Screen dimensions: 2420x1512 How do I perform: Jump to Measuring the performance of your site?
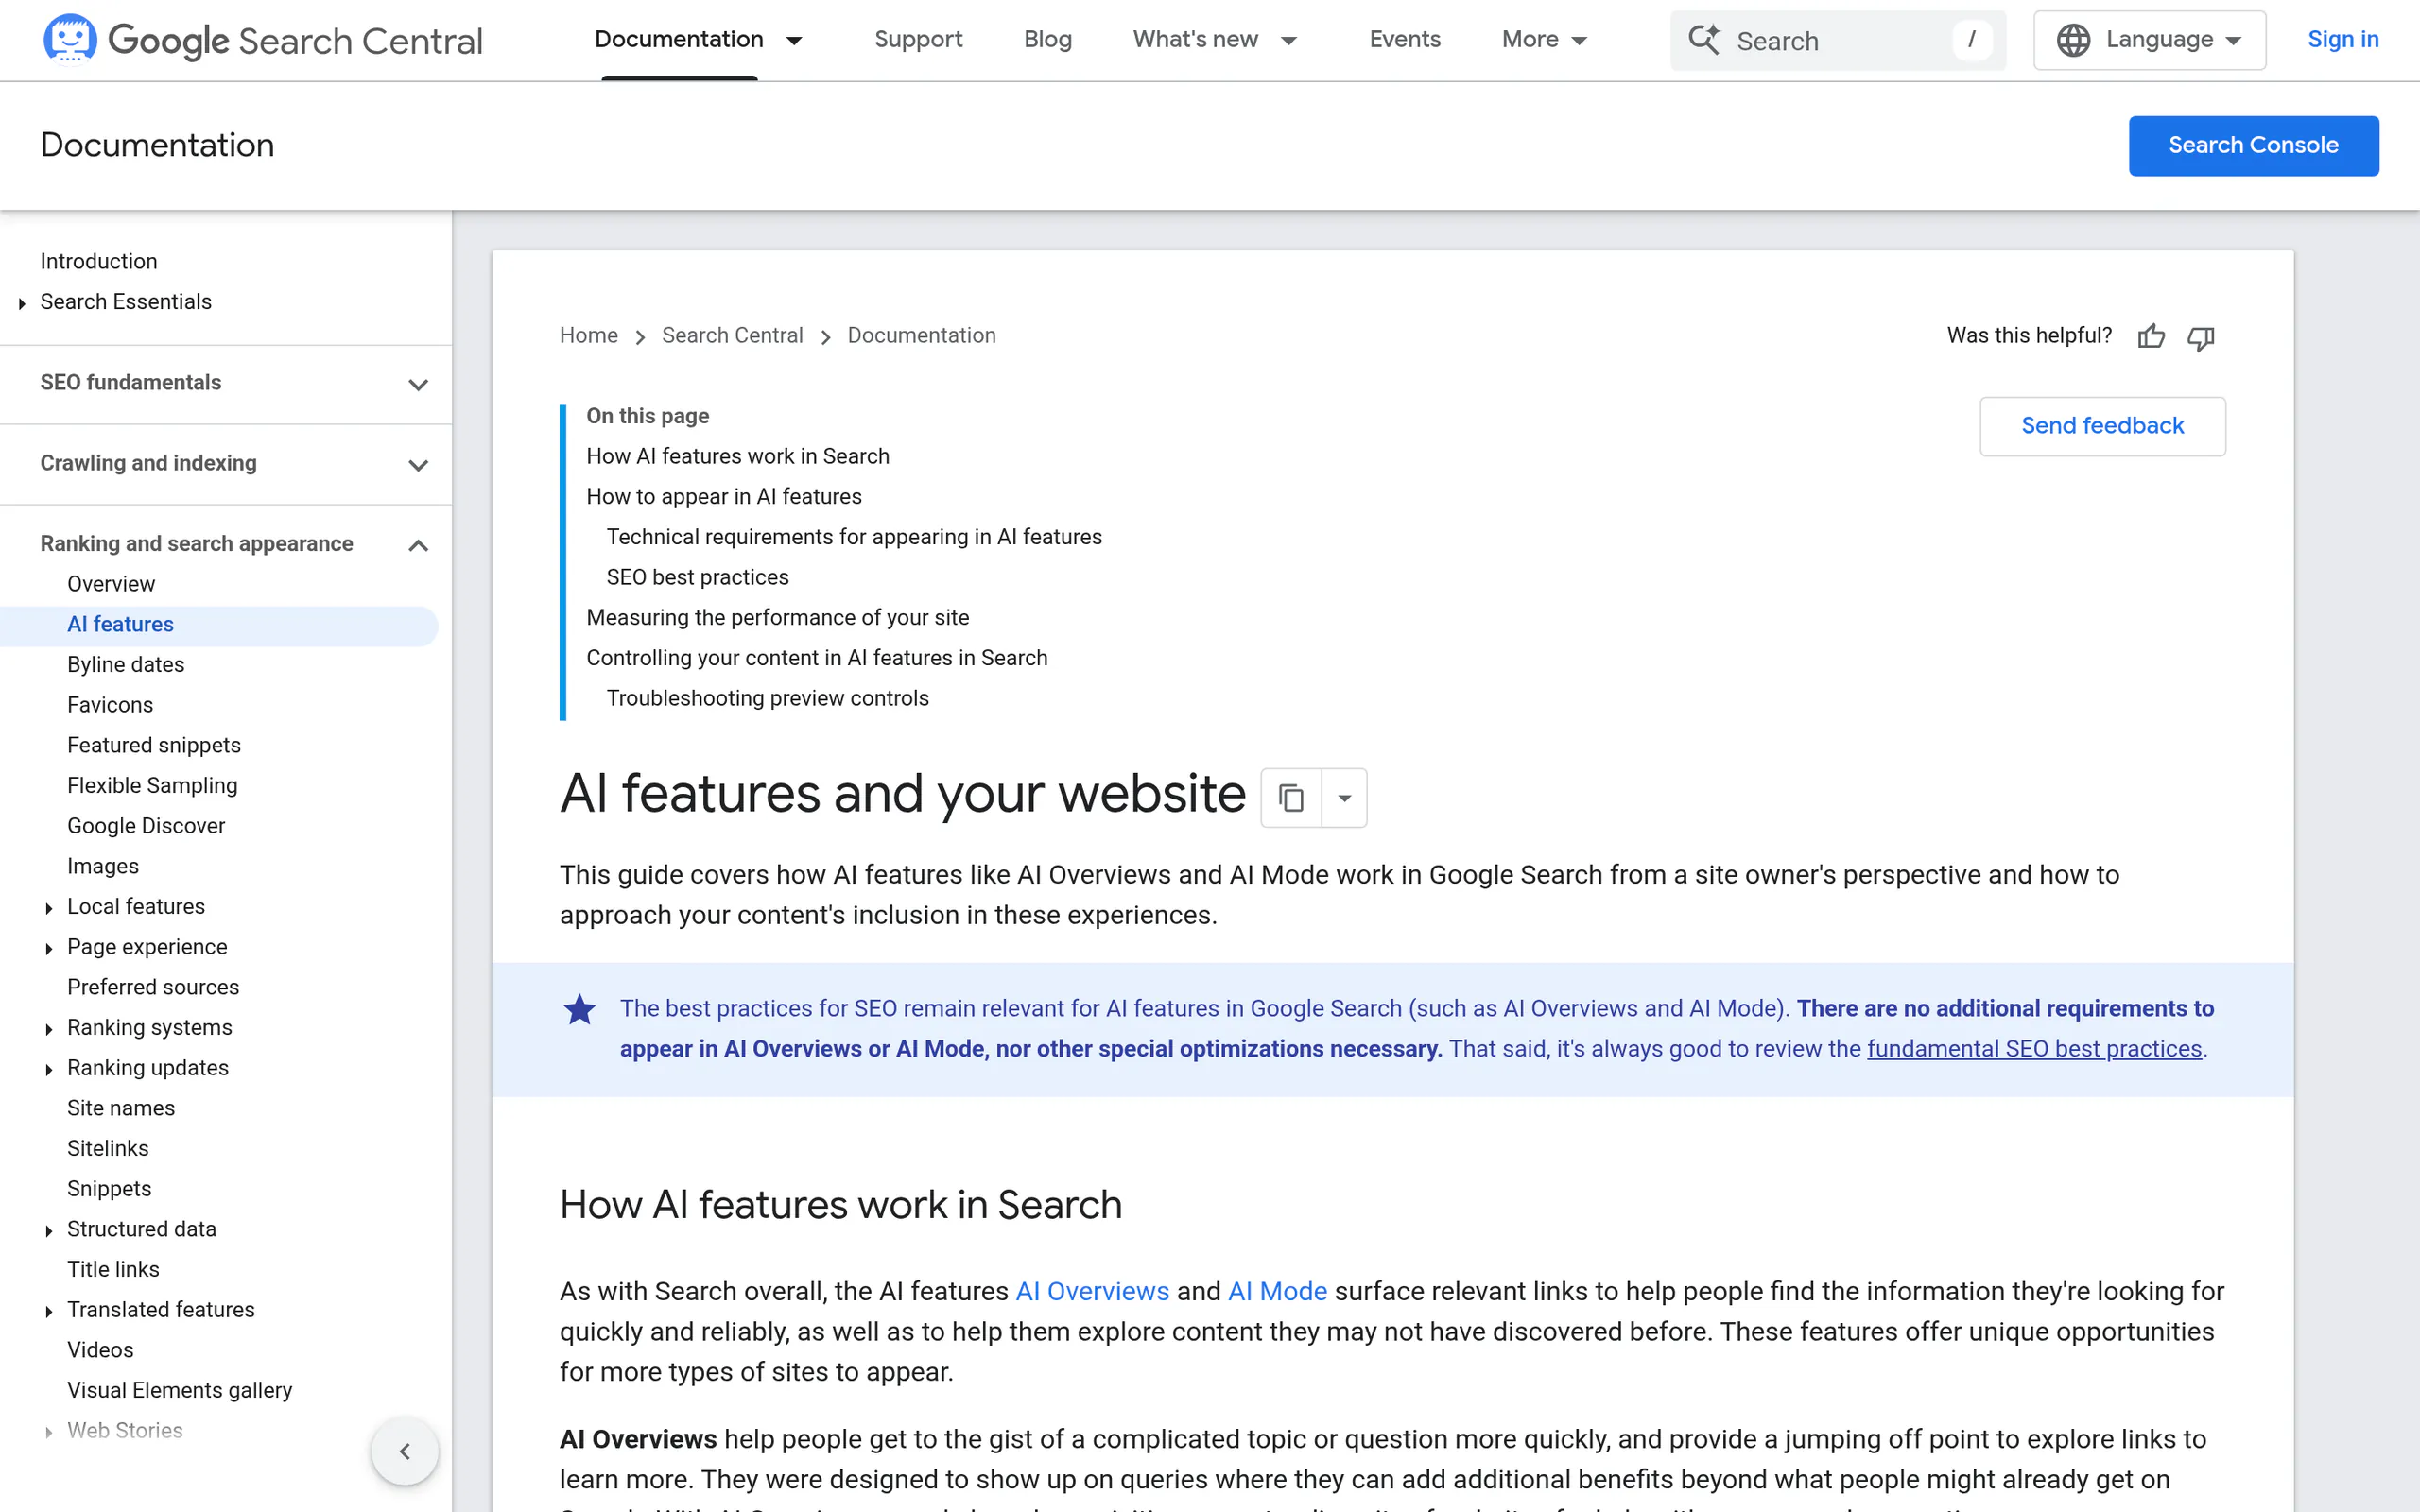777,618
